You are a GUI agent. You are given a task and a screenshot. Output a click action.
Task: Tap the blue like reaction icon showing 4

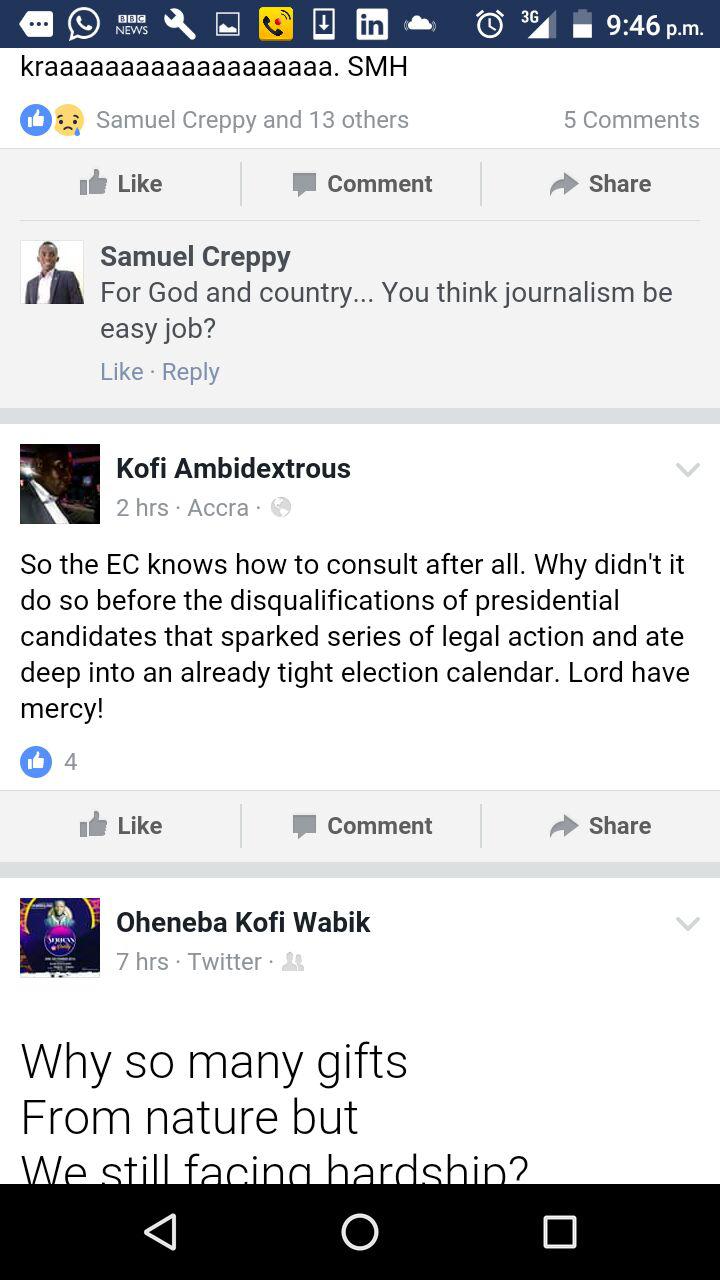point(36,762)
